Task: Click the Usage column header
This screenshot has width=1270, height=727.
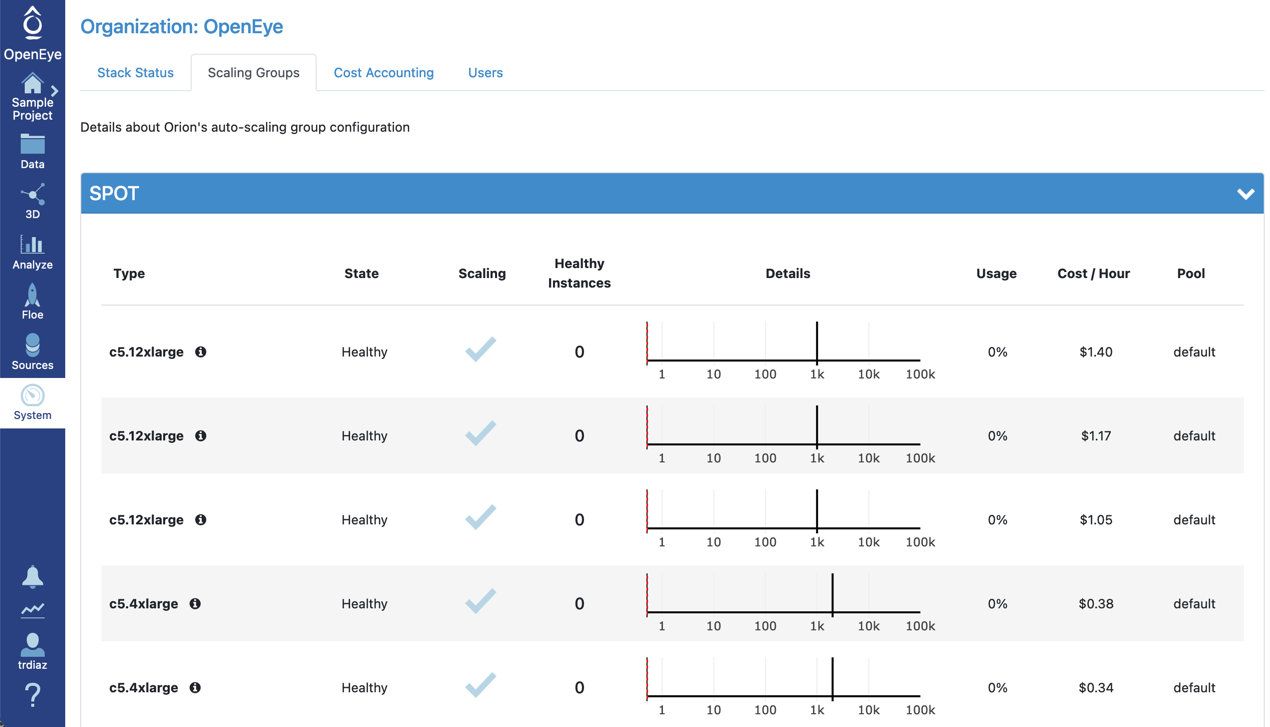Action: tap(996, 273)
